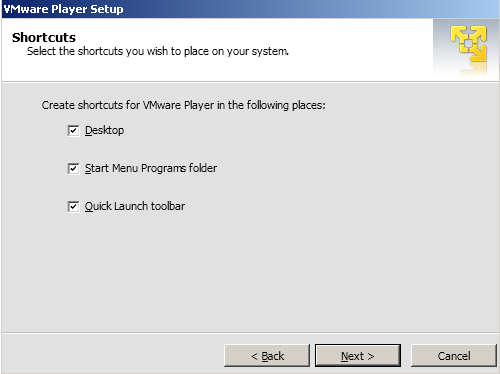Continue setup with the Next button
The image size is (500, 374).
358,356
